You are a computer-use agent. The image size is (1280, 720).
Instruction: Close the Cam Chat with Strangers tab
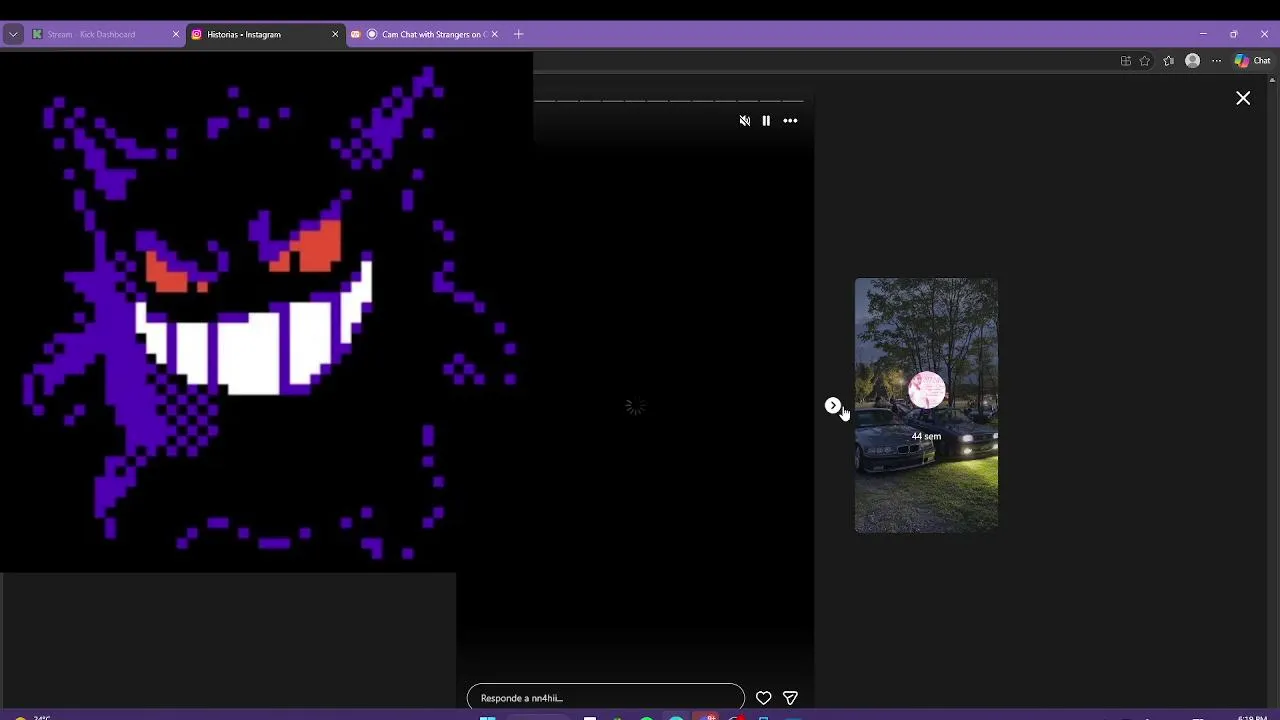(494, 34)
